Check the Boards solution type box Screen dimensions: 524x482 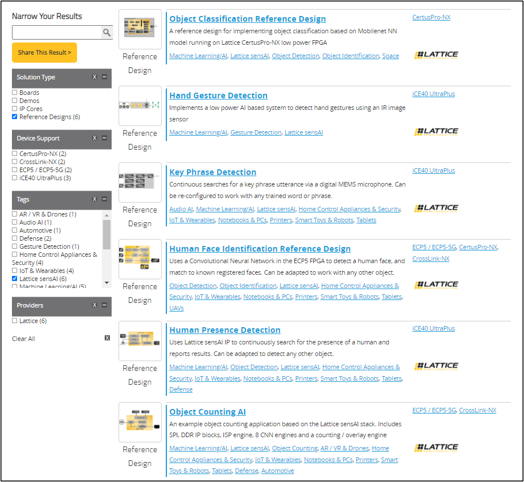point(14,92)
